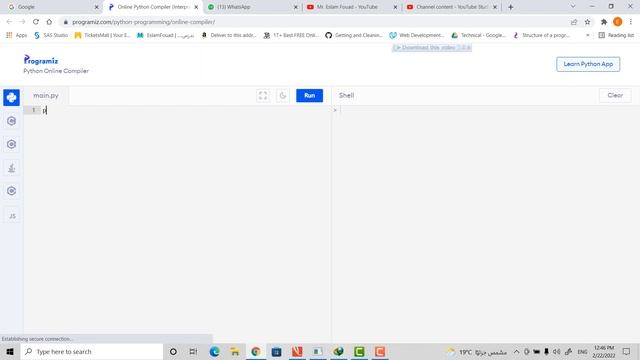640x360 pixels.
Task: Toggle fullscreen editor icon
Action: coord(263,96)
